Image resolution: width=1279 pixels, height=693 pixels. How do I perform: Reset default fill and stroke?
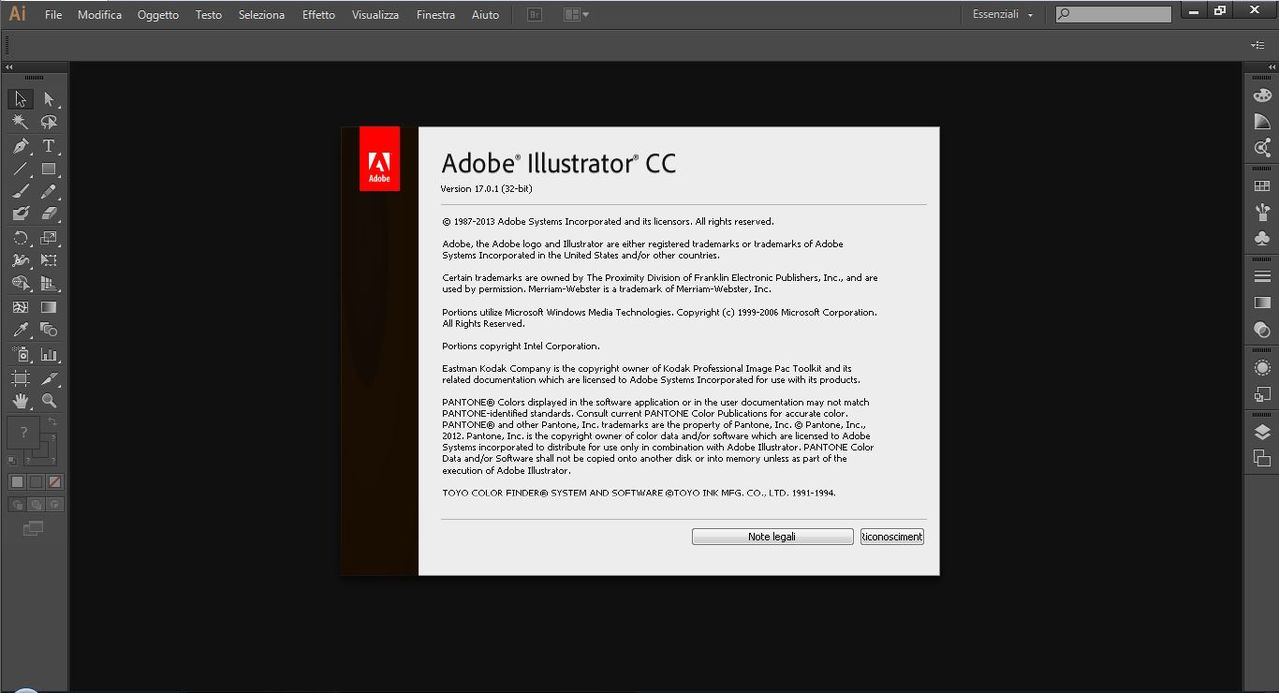(13, 460)
